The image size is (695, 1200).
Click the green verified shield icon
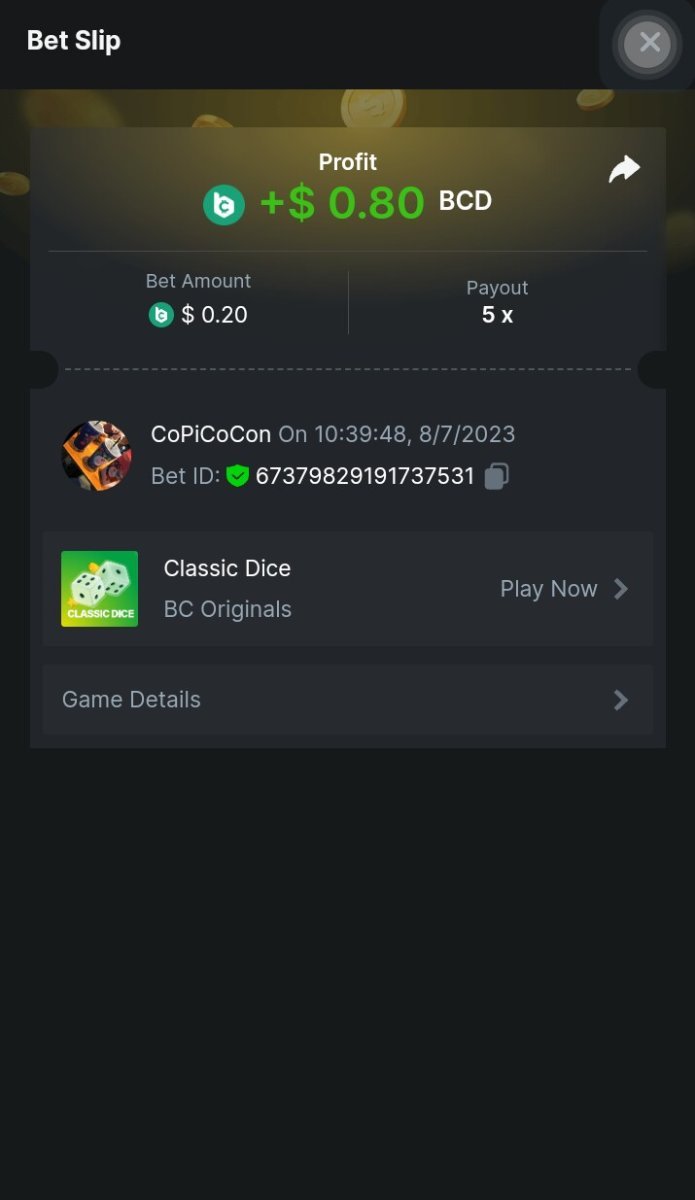[237, 476]
